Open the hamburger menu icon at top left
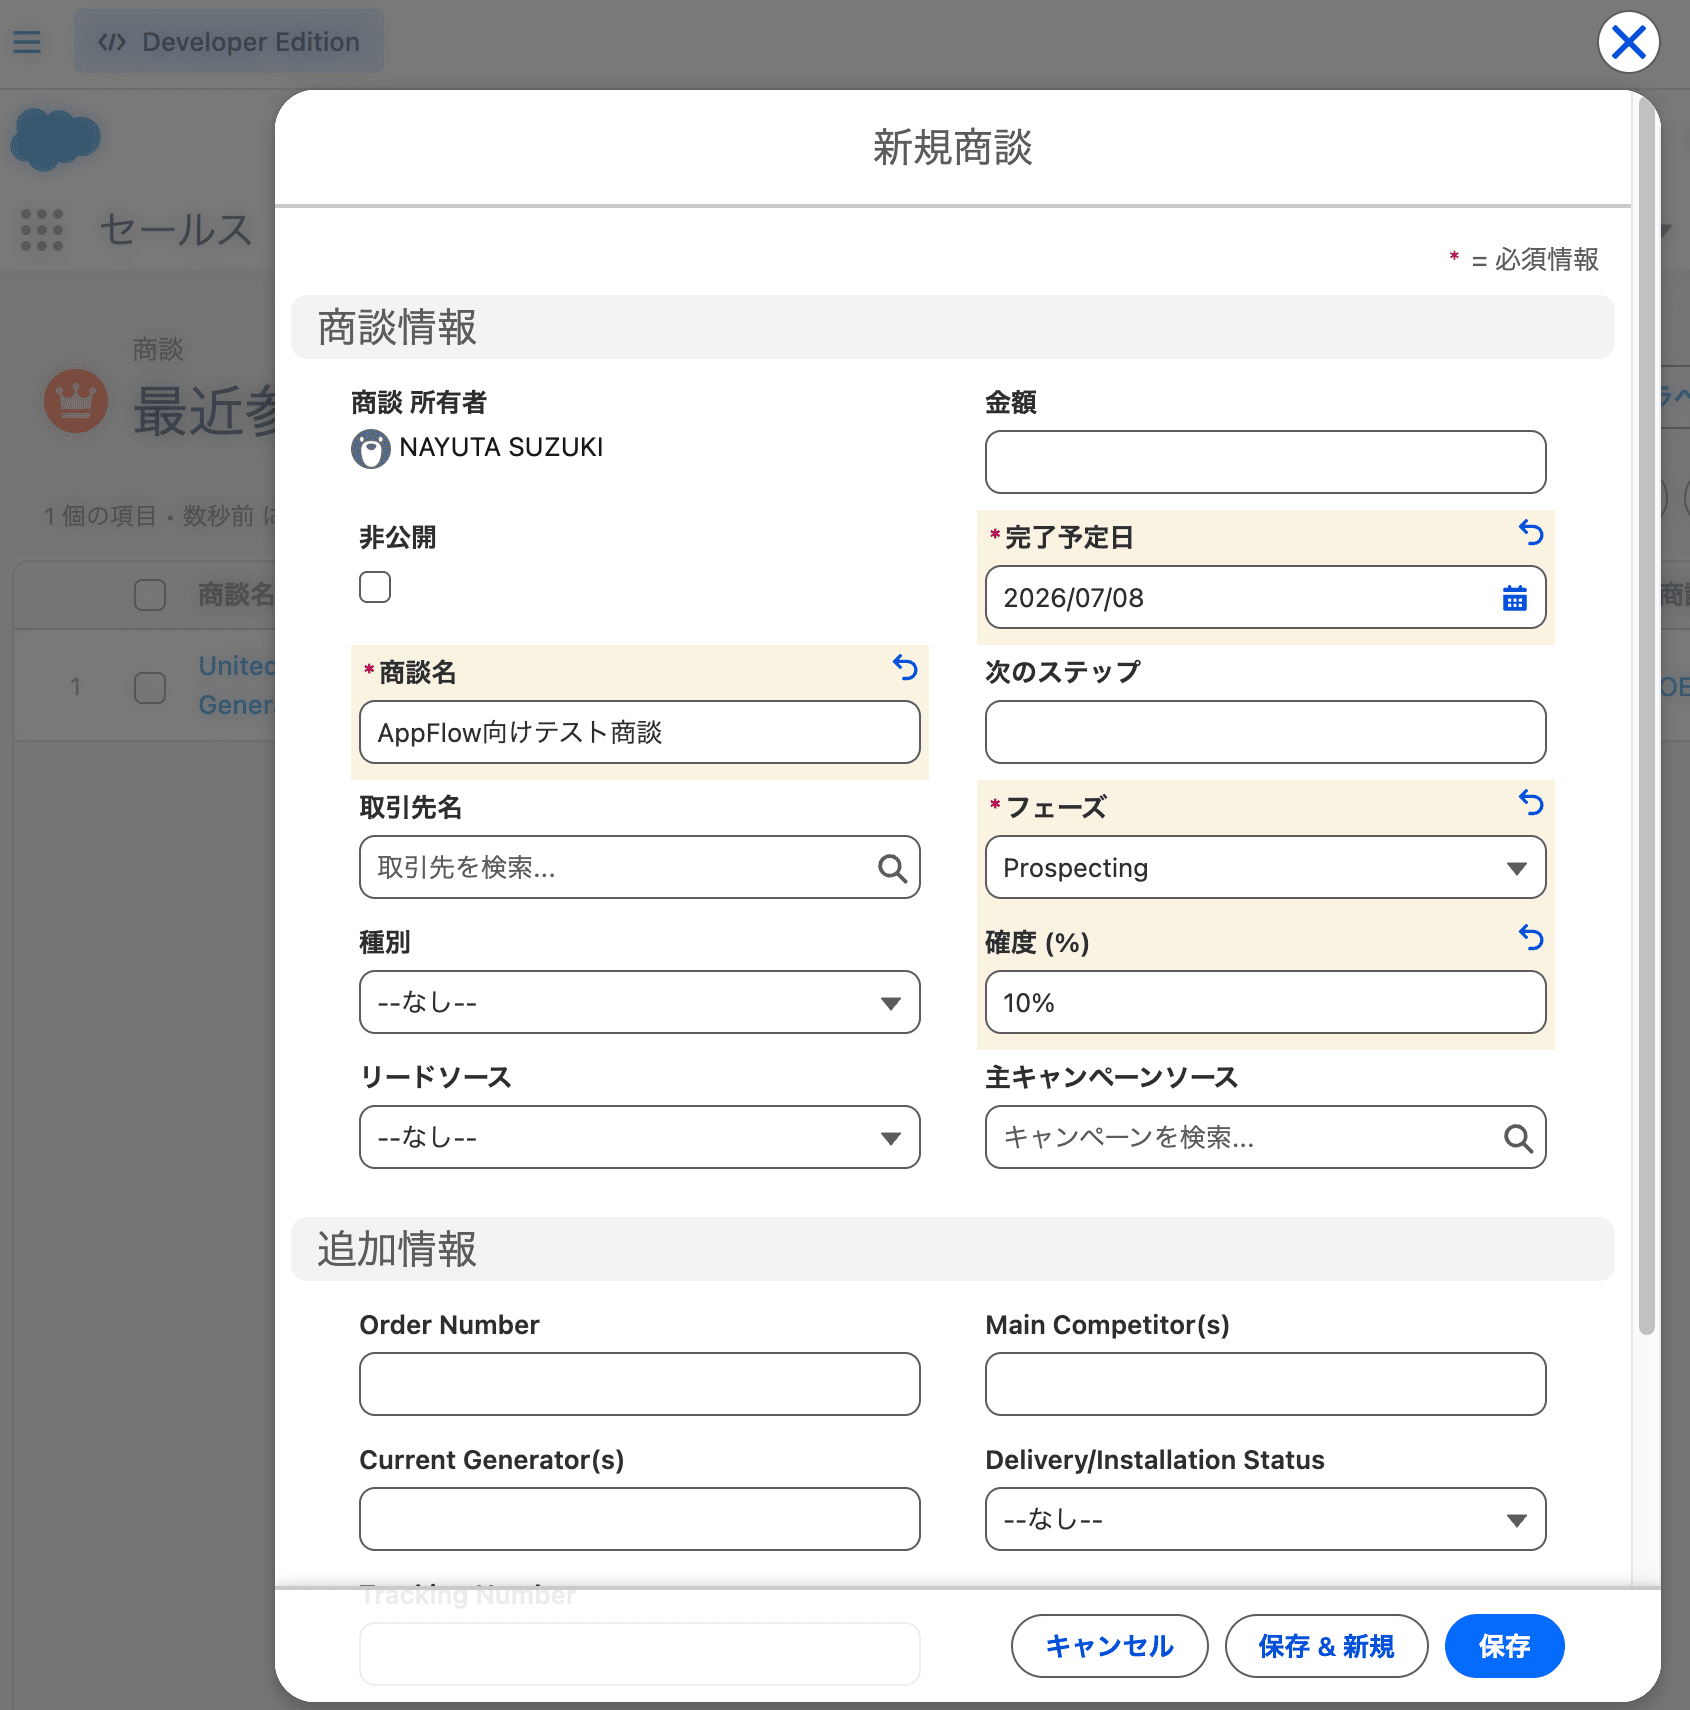 (27, 42)
